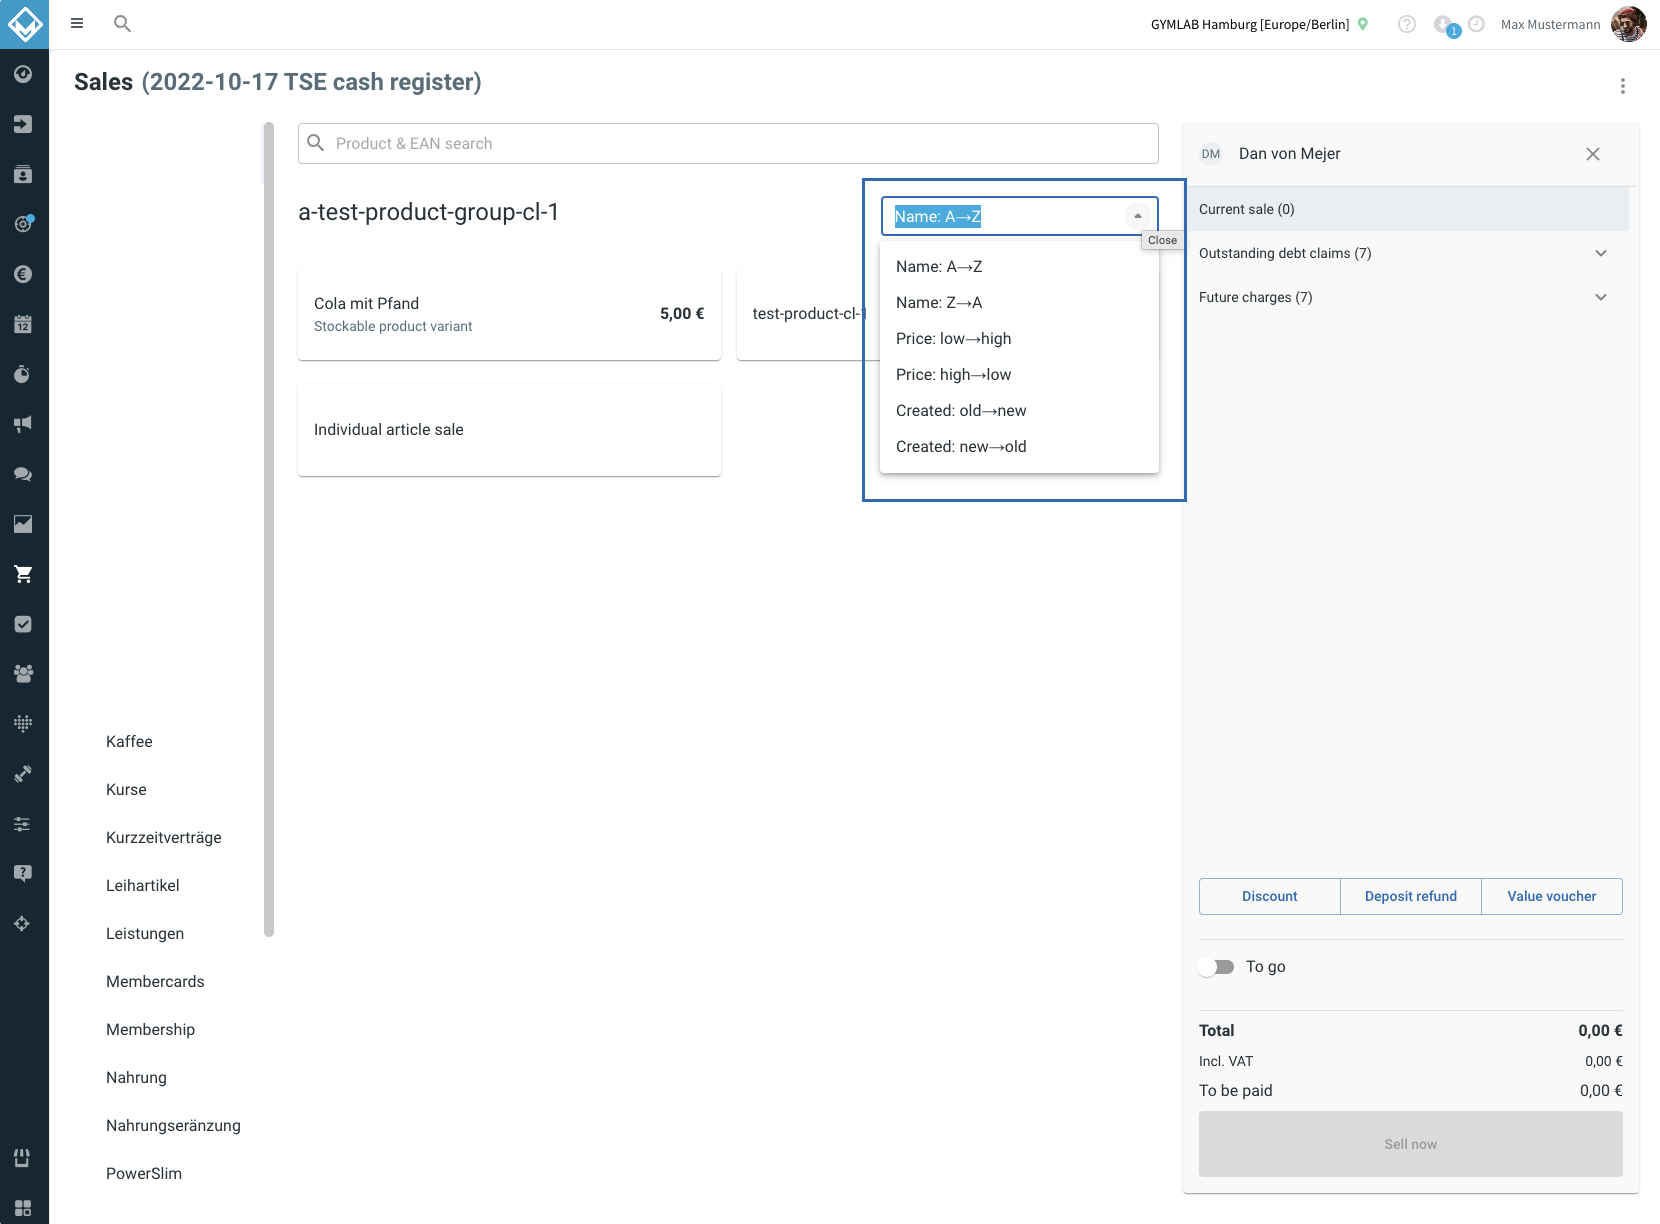The width and height of the screenshot is (1660, 1224).
Task: Click the Discount button
Action: [1269, 896]
